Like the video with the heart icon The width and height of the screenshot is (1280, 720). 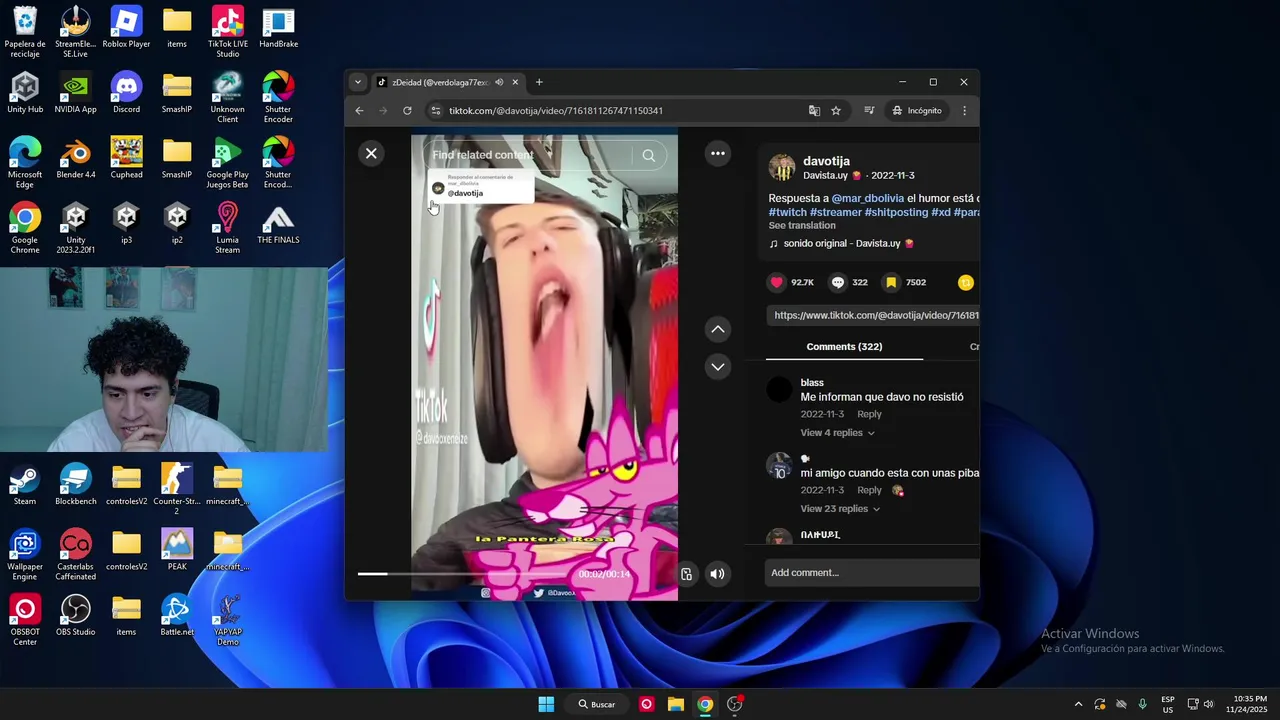click(777, 282)
